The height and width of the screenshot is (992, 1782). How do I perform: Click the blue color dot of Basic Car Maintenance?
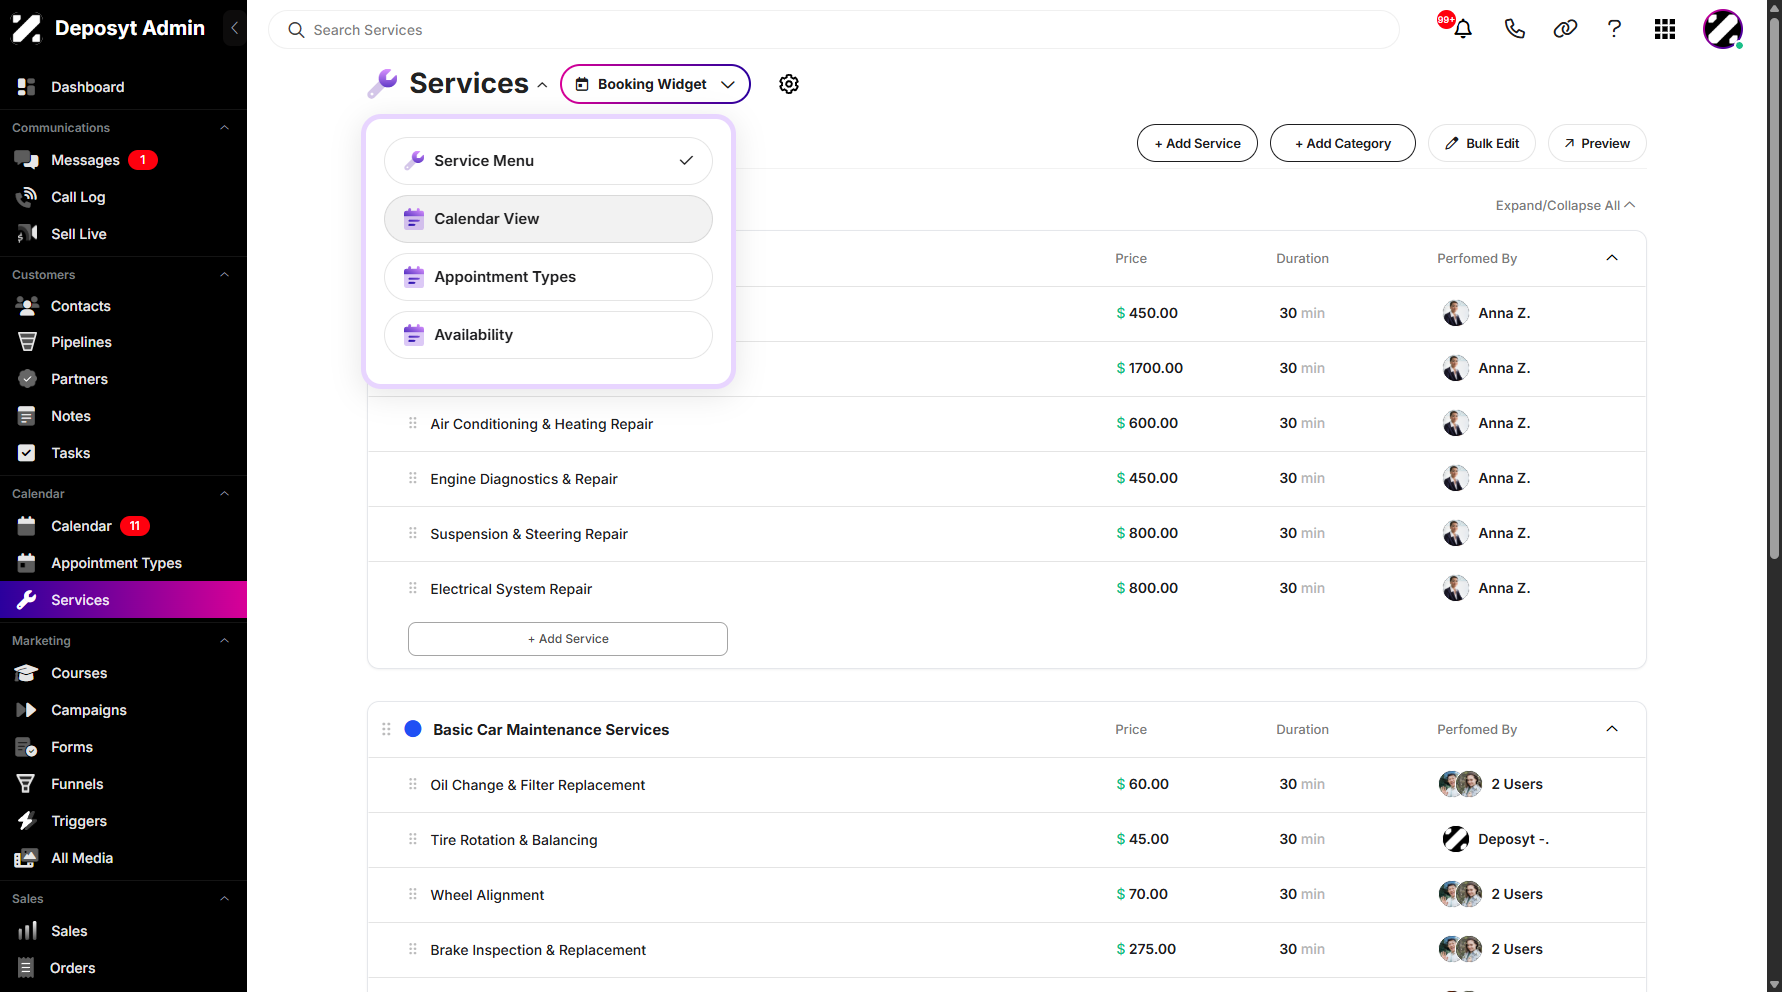click(x=413, y=729)
